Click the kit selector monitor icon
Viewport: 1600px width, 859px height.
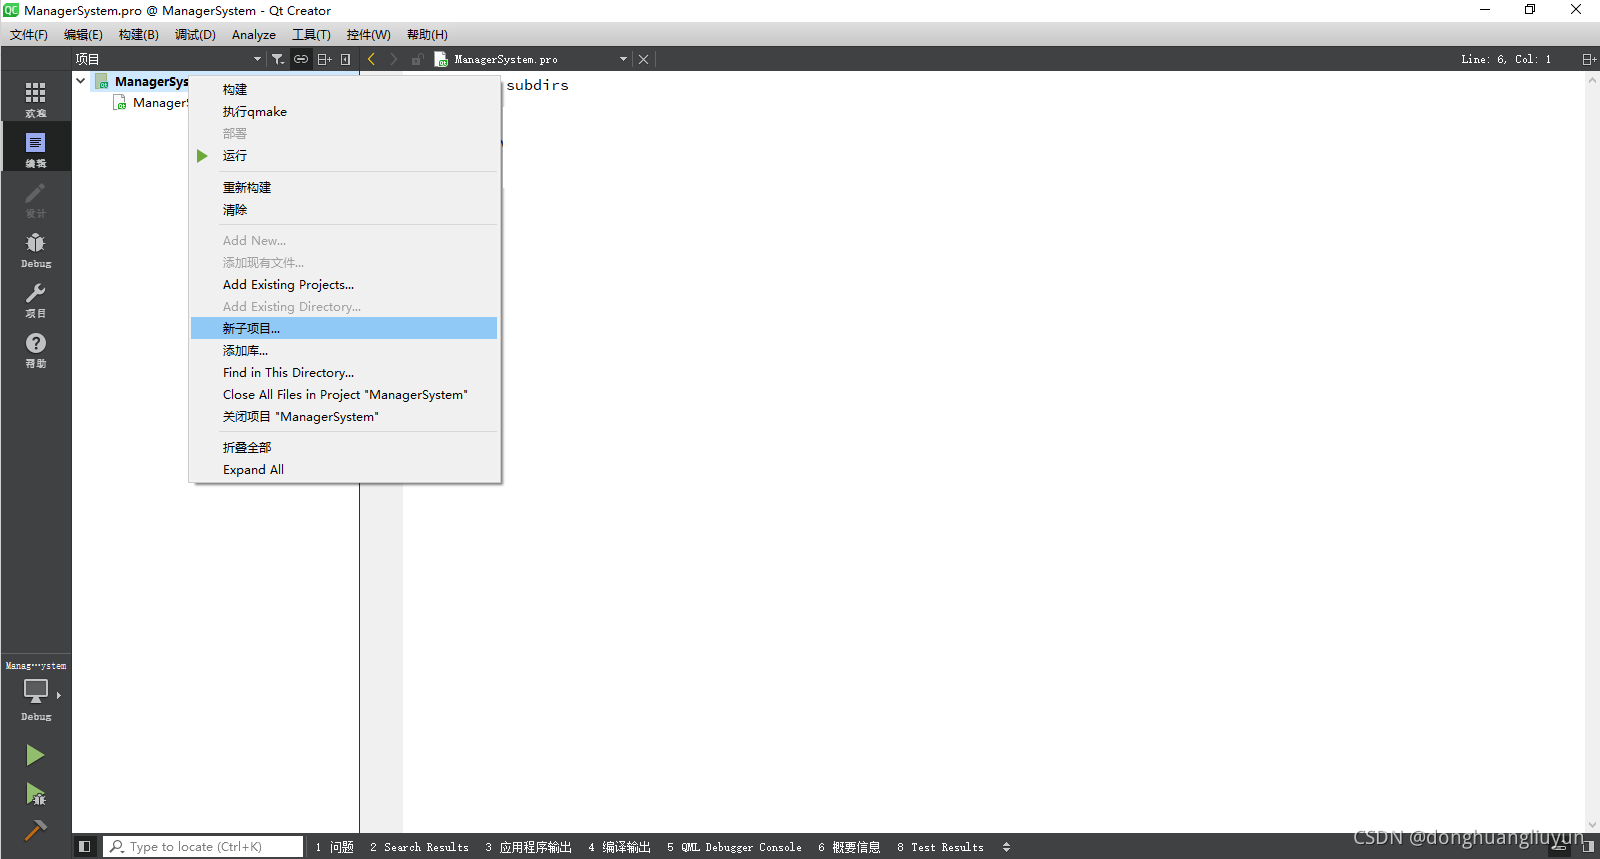(x=36, y=692)
